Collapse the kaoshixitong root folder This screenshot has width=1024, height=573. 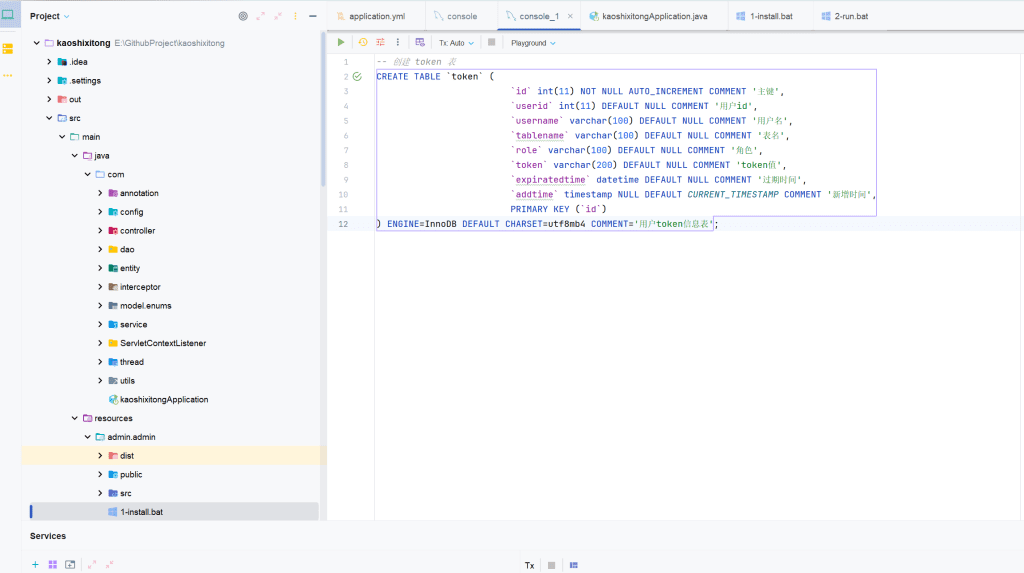37,43
